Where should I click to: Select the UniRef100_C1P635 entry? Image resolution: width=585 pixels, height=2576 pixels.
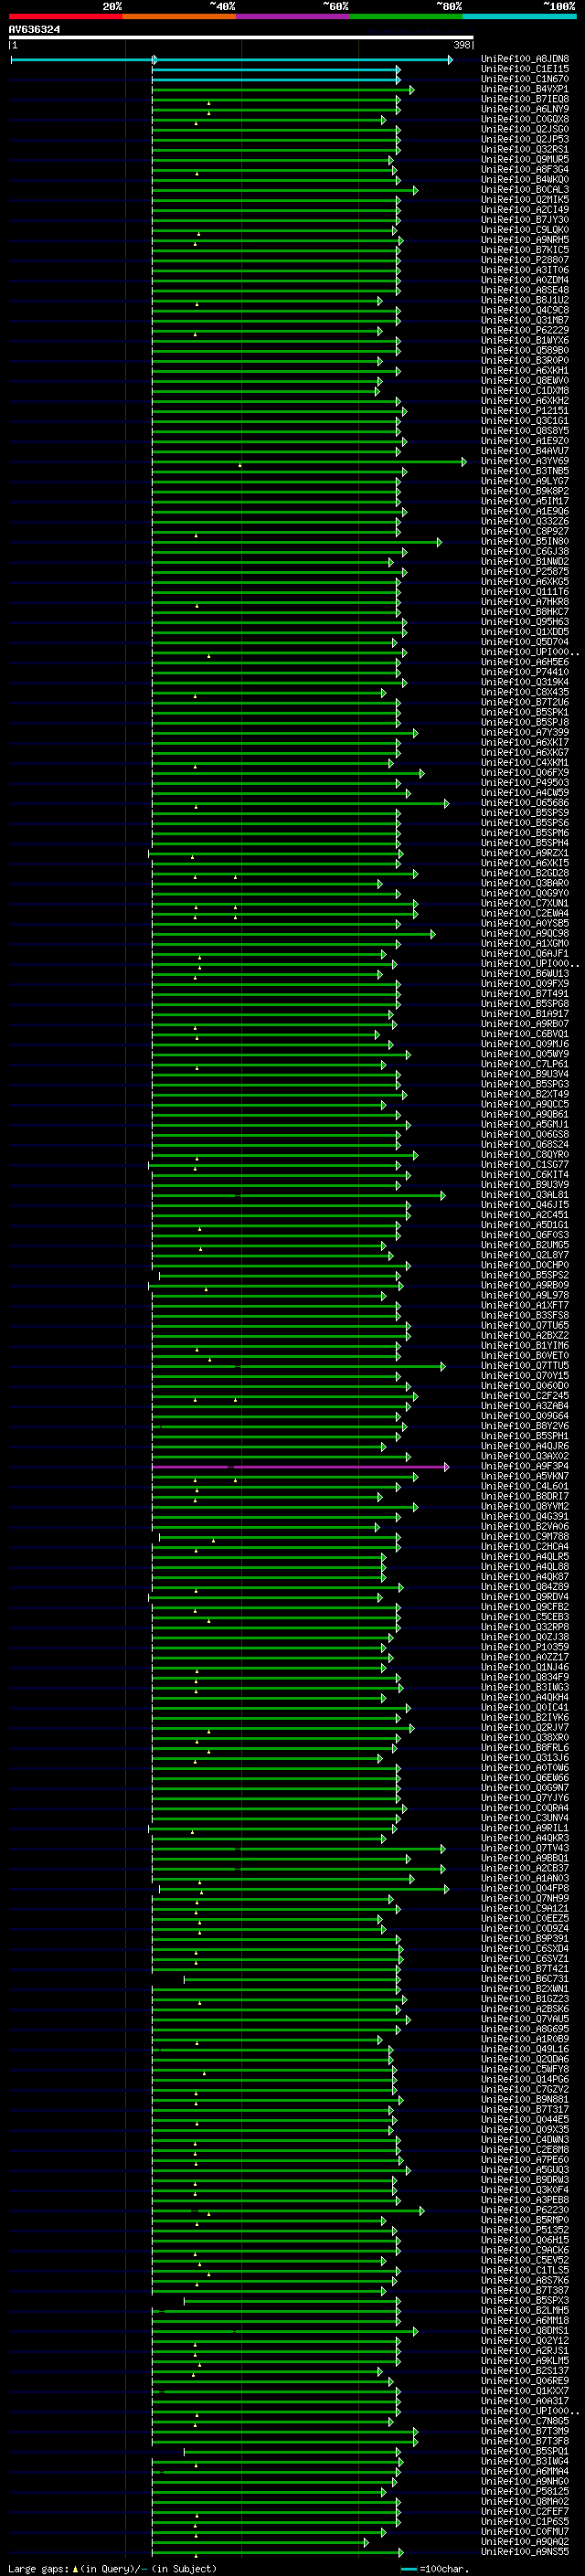tap(525, 2522)
